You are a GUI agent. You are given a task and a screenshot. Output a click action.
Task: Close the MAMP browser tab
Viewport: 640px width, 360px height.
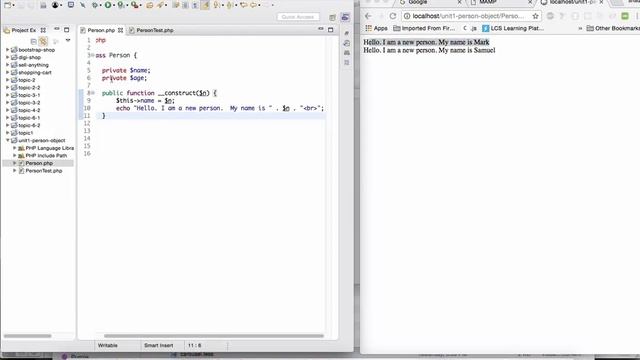coord(530,2)
